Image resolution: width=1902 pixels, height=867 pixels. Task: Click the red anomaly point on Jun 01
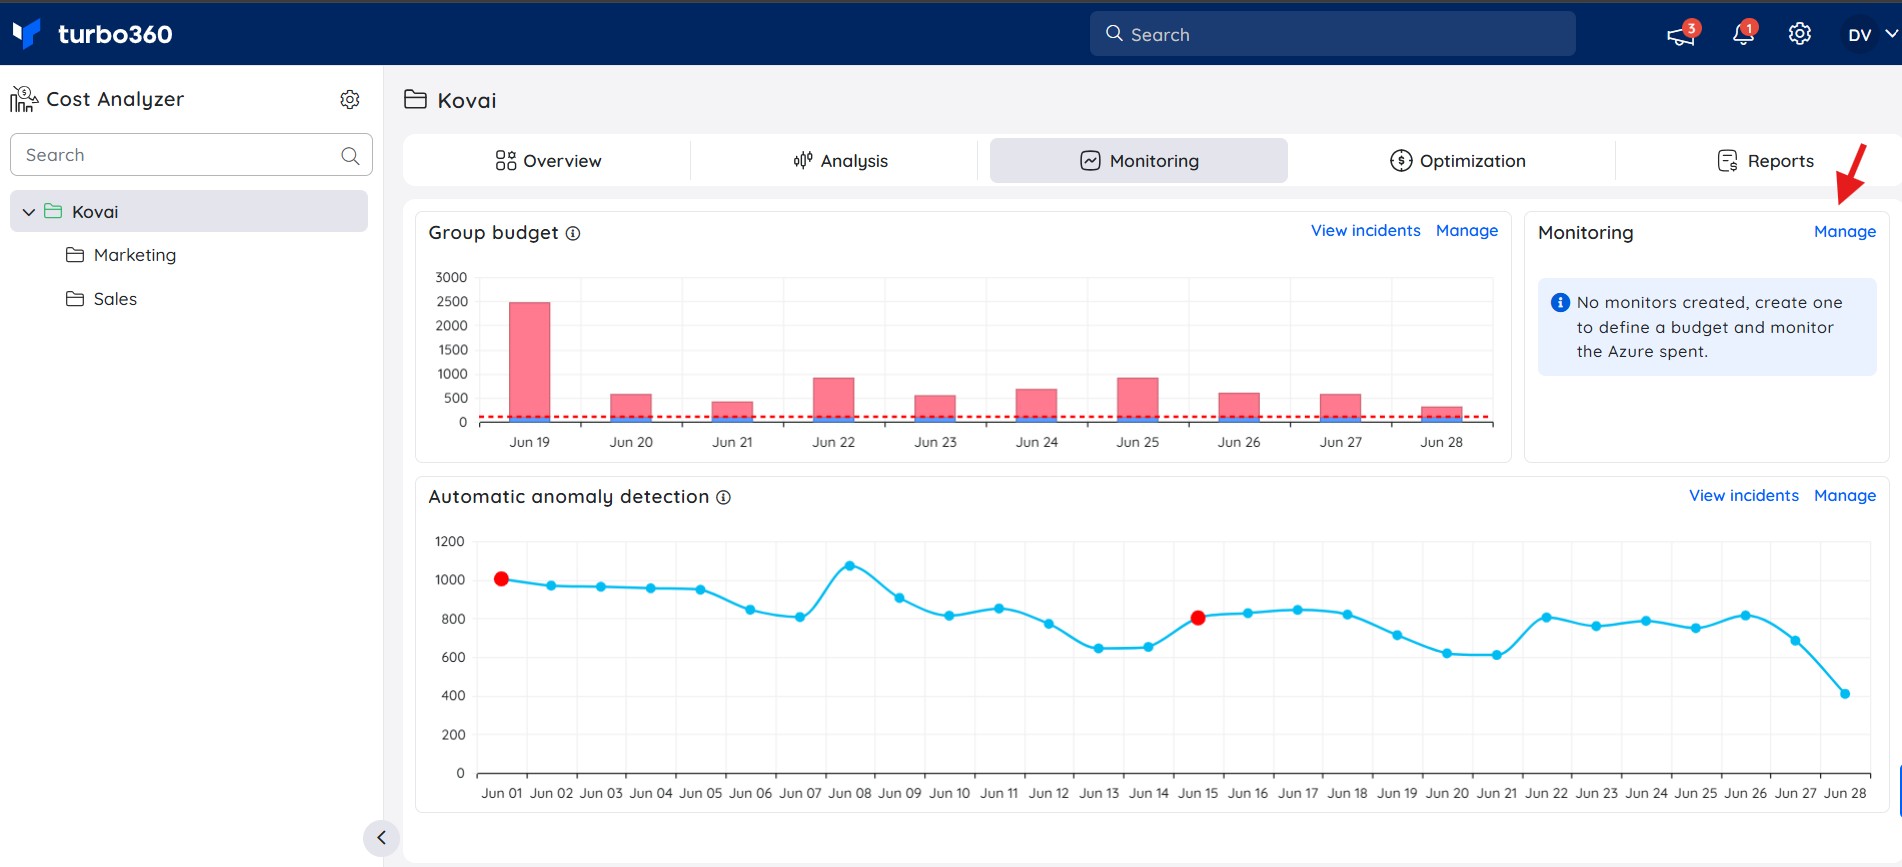pos(502,579)
